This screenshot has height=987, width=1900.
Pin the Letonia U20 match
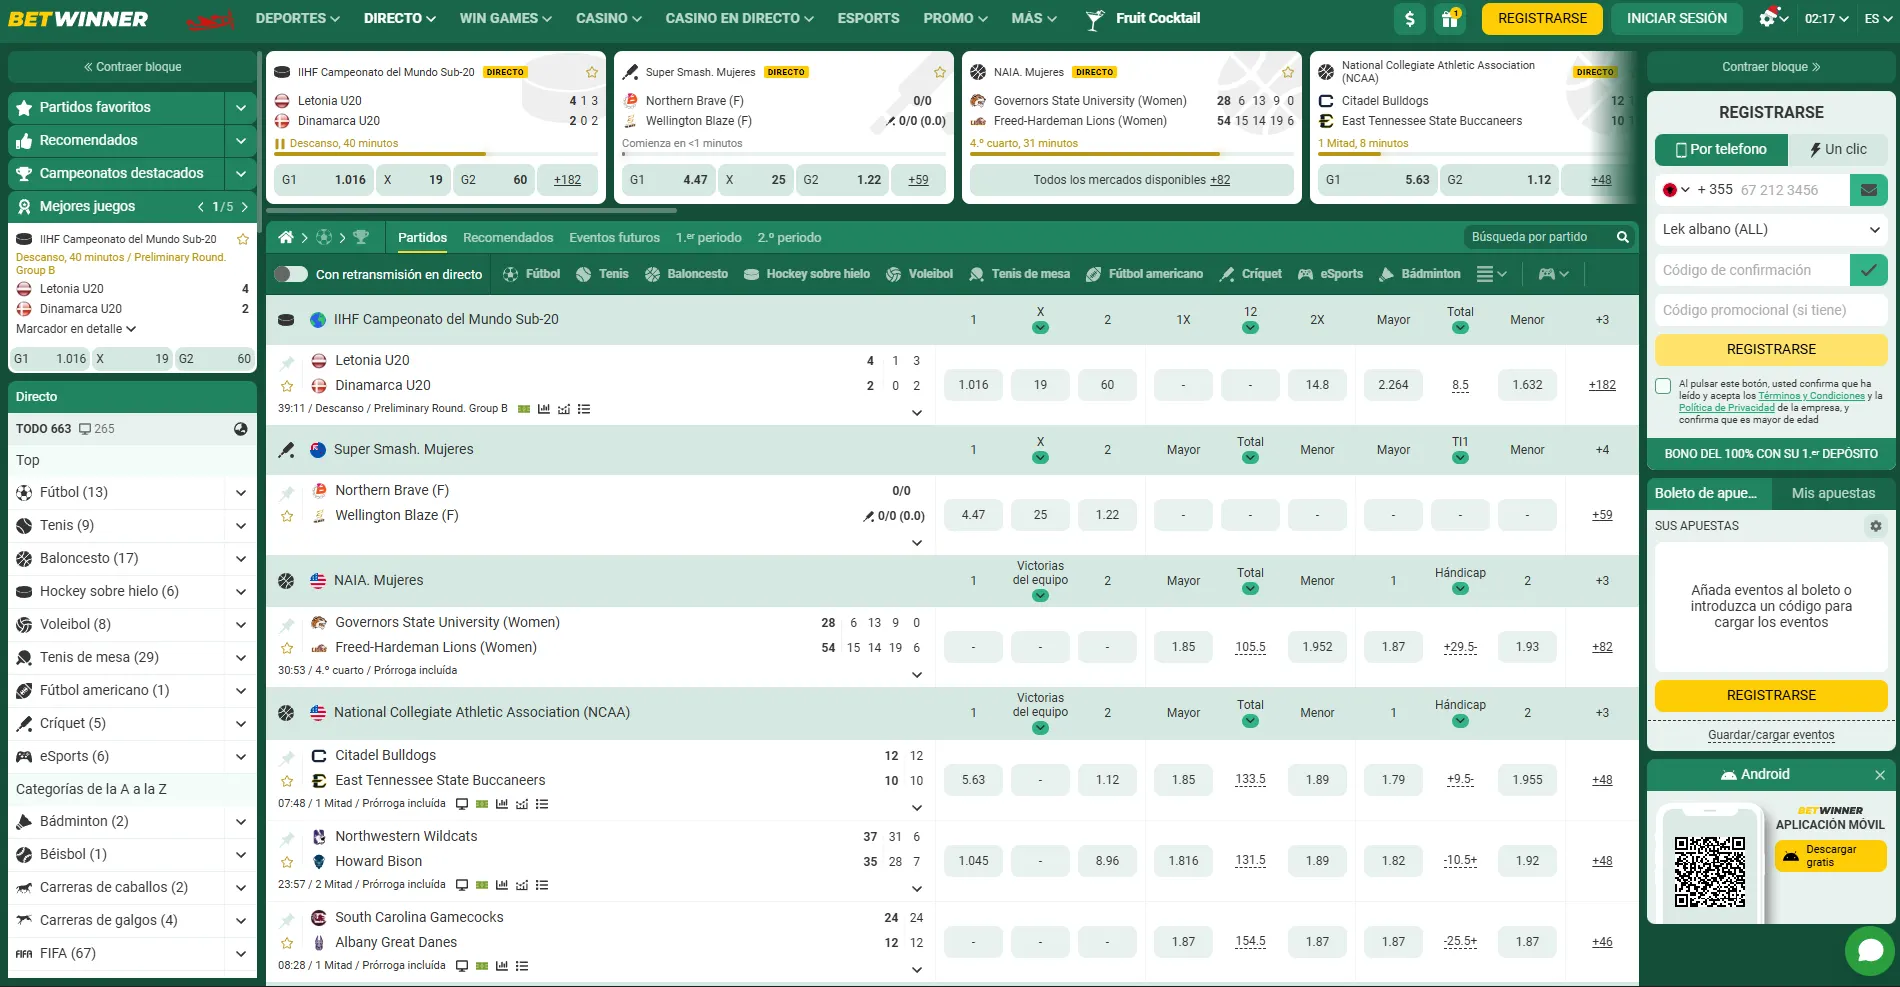coord(287,362)
